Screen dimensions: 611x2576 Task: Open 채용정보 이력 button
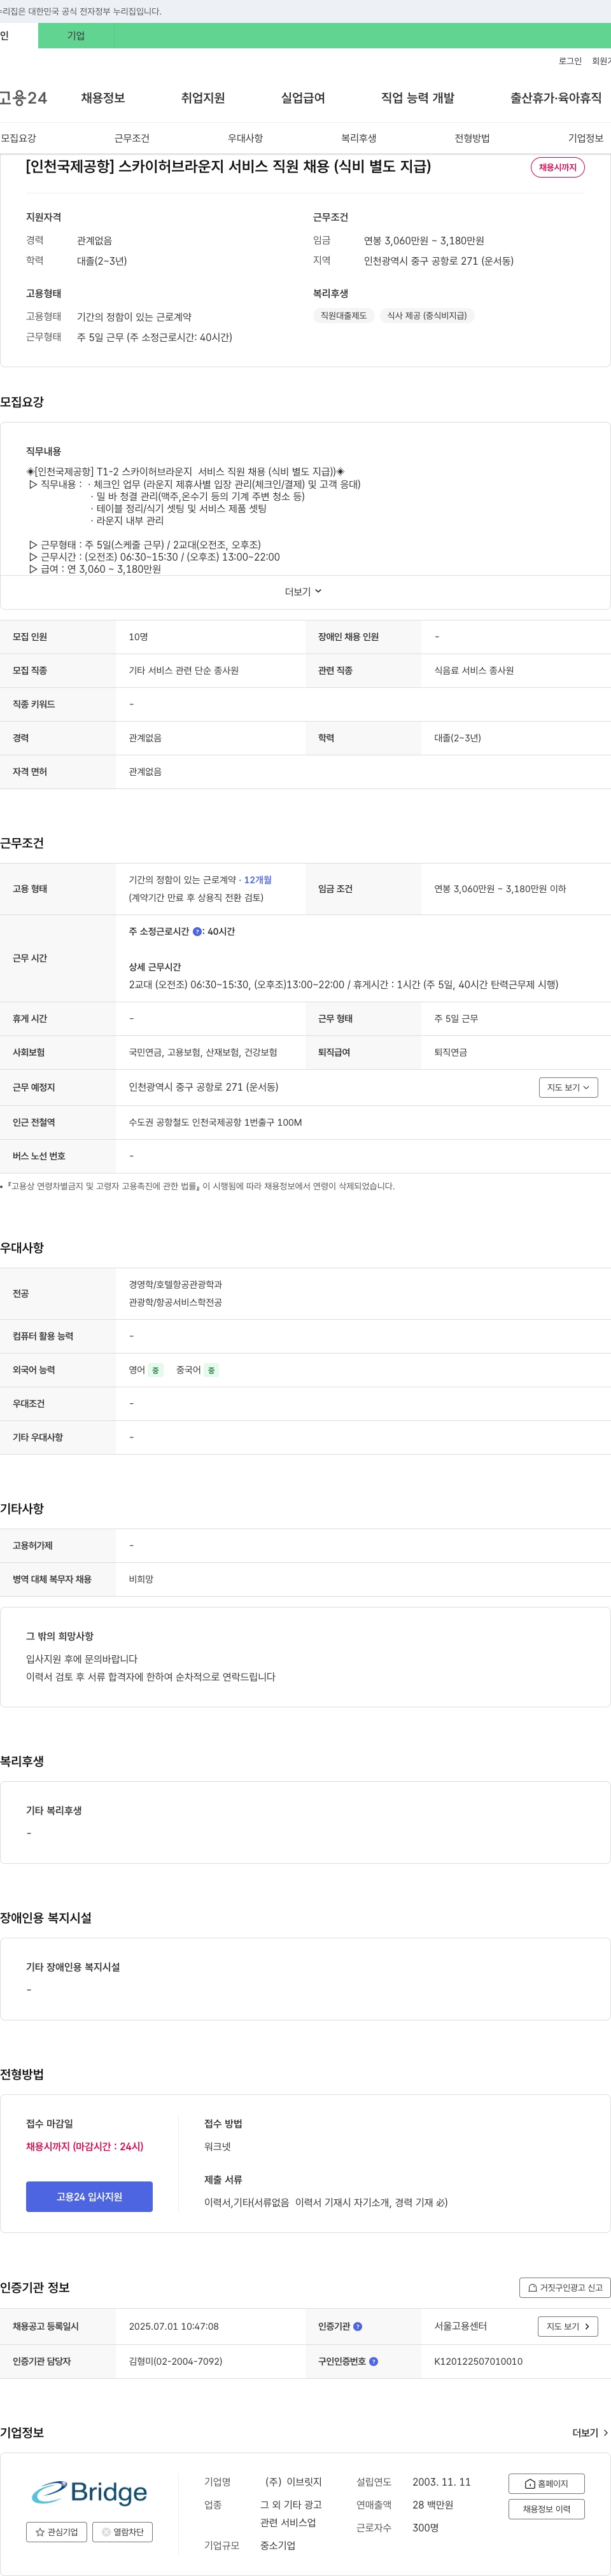pyautogui.click(x=546, y=2508)
